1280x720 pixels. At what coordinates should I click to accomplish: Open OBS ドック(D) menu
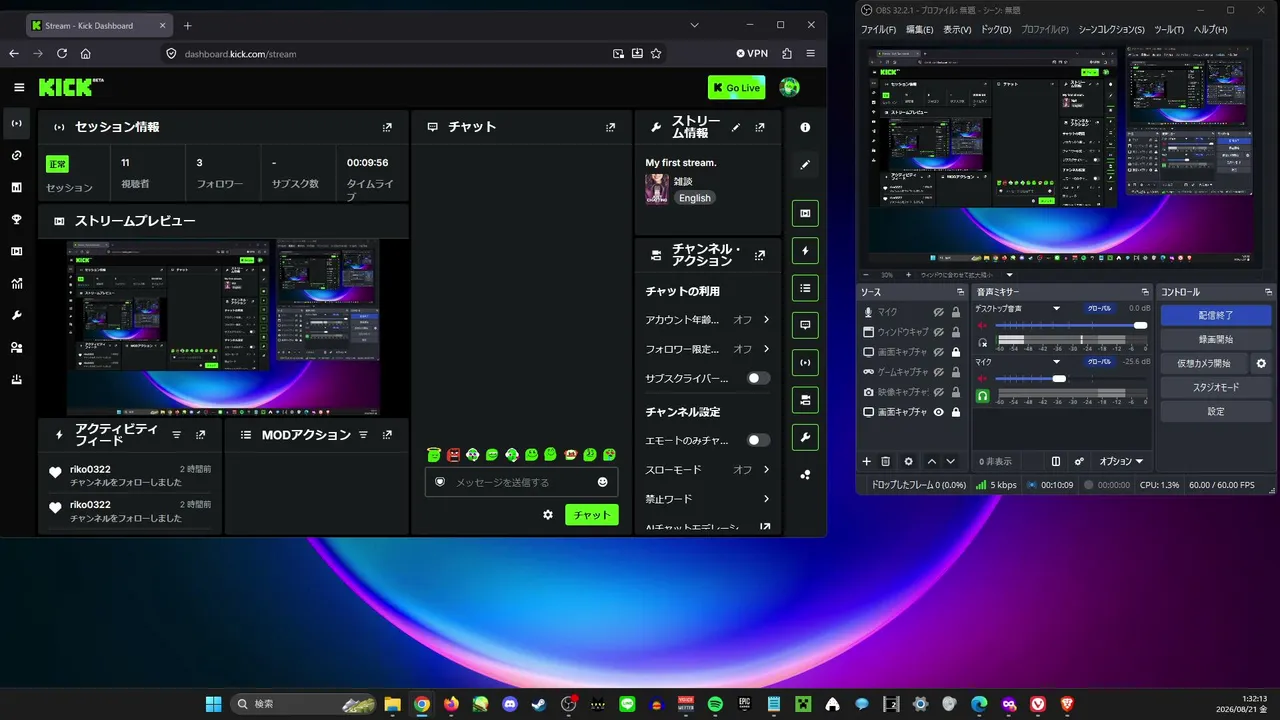(x=995, y=30)
